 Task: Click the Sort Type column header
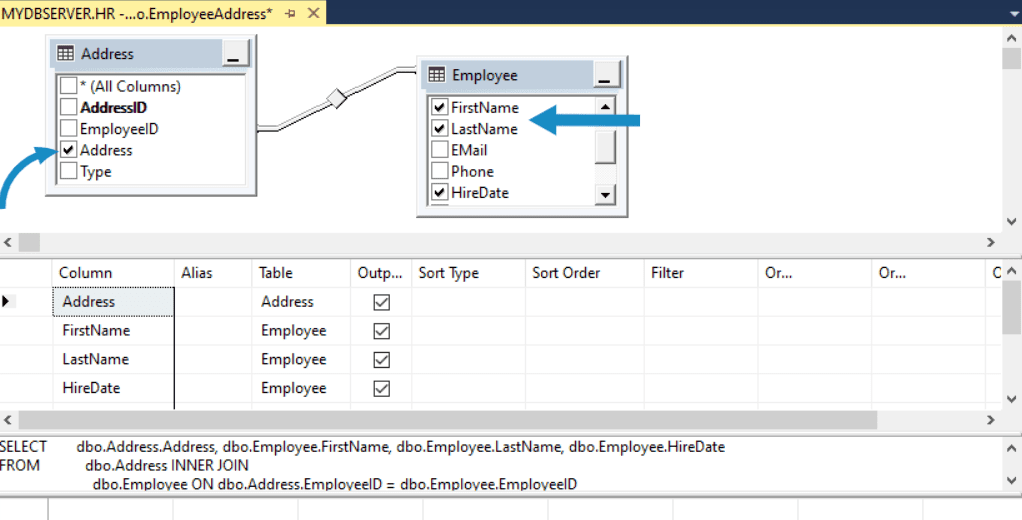[448, 273]
